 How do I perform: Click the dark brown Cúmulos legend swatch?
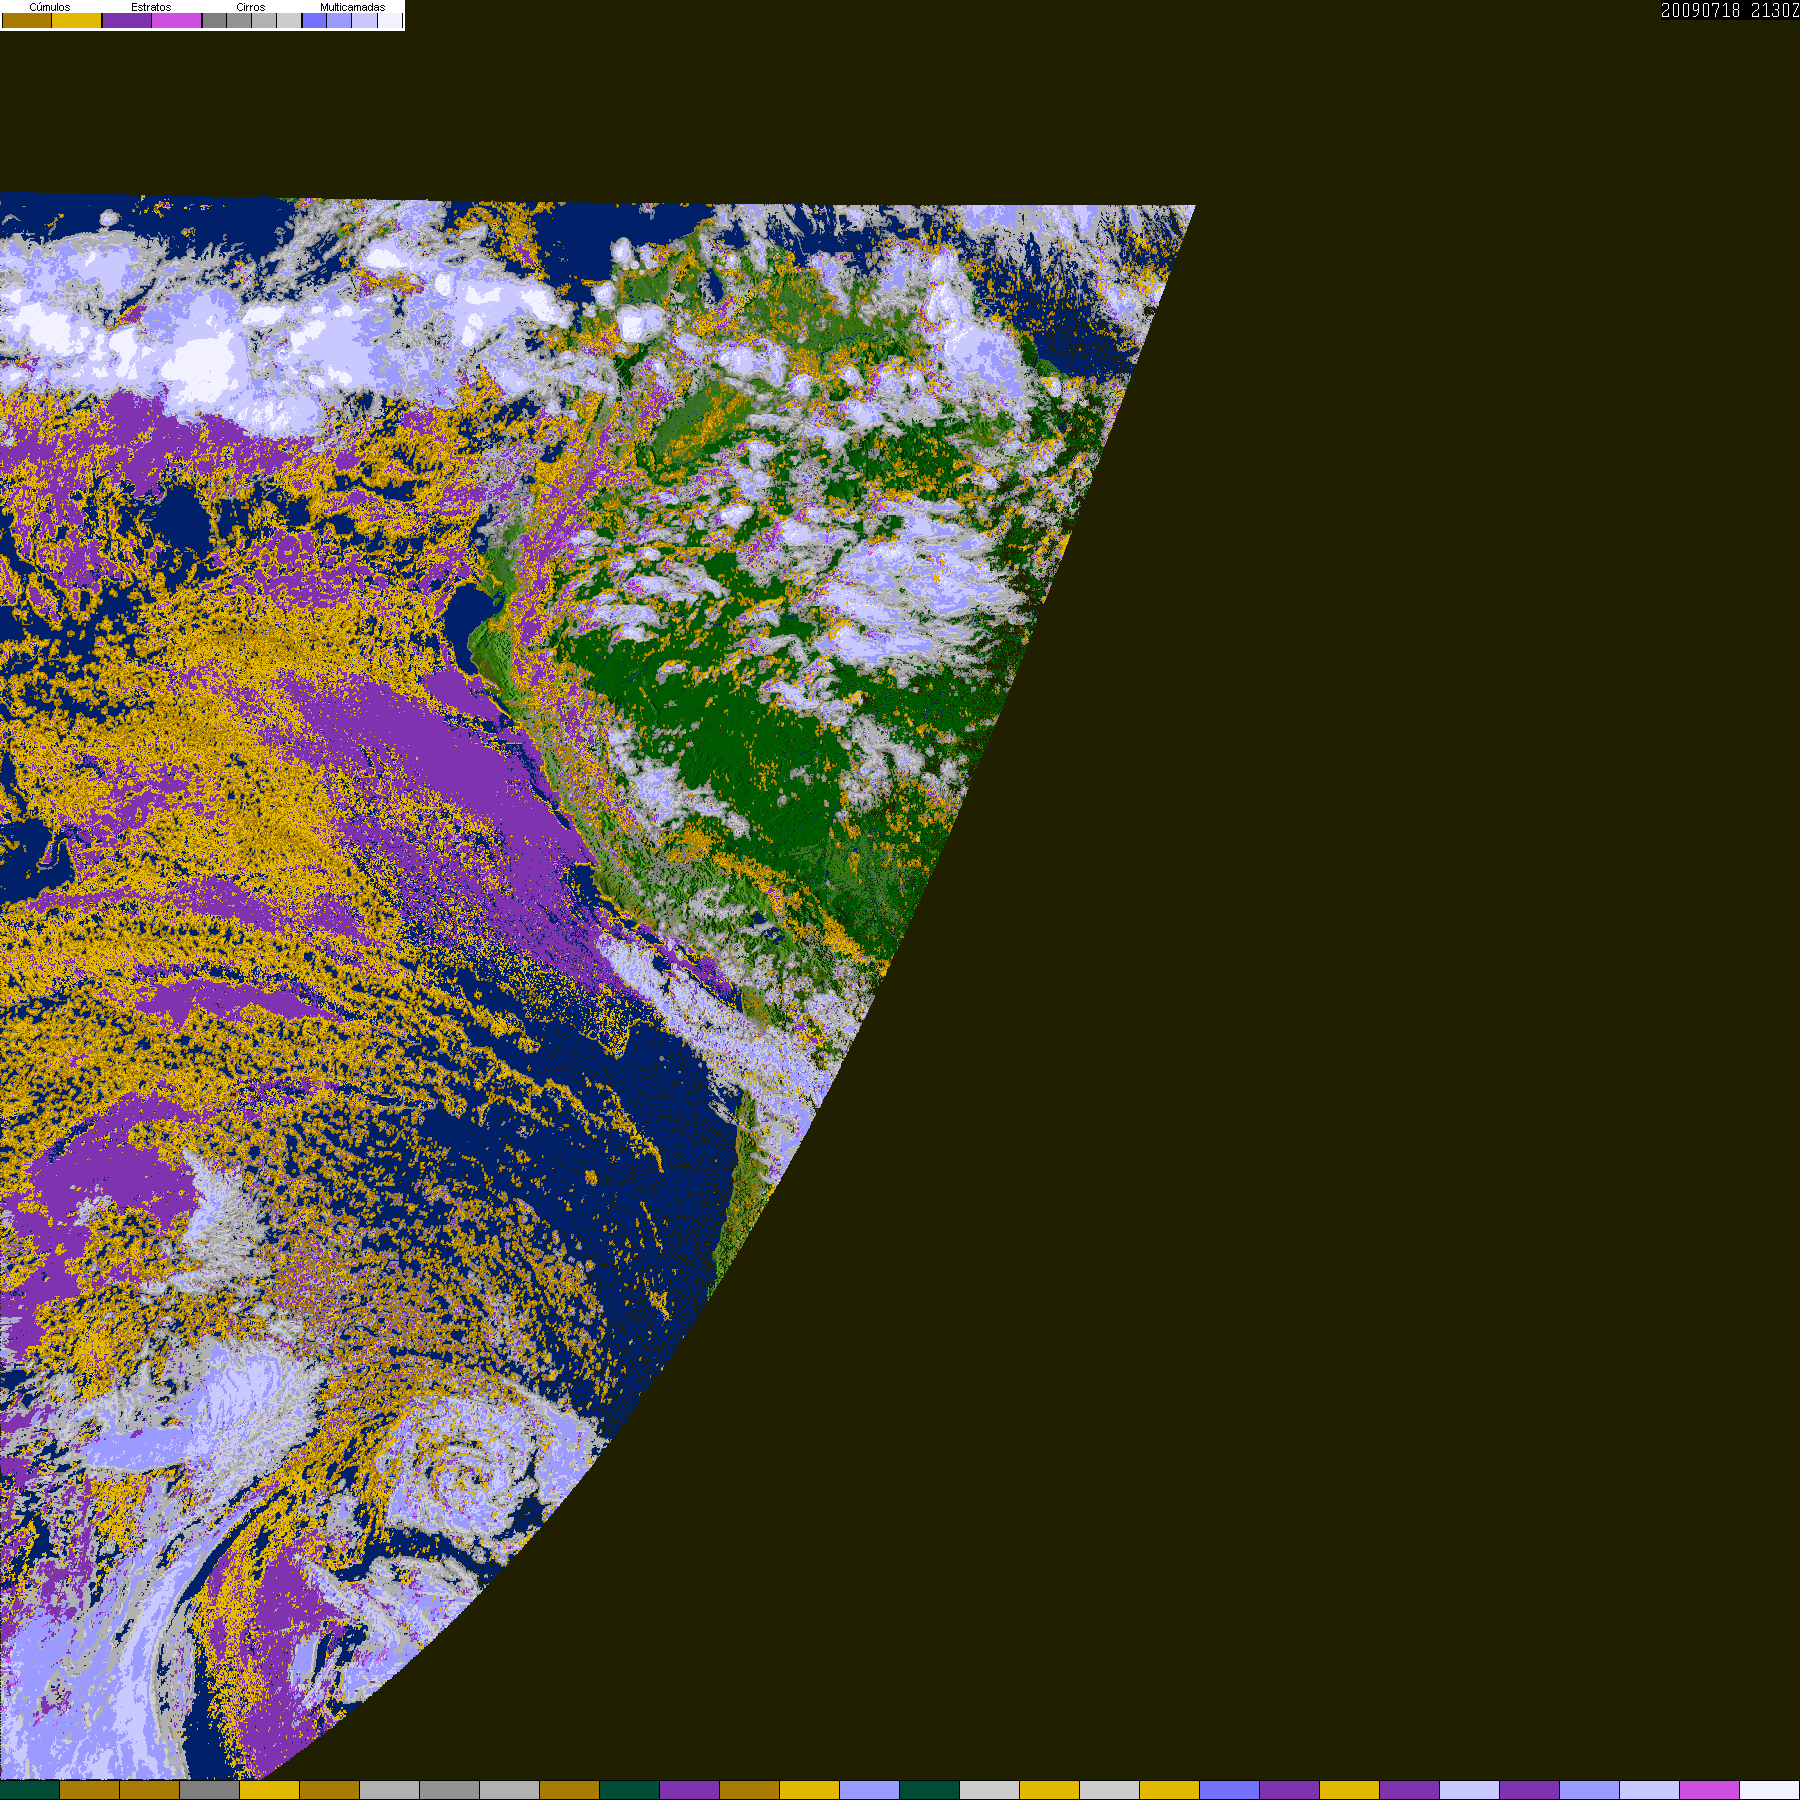[27, 20]
